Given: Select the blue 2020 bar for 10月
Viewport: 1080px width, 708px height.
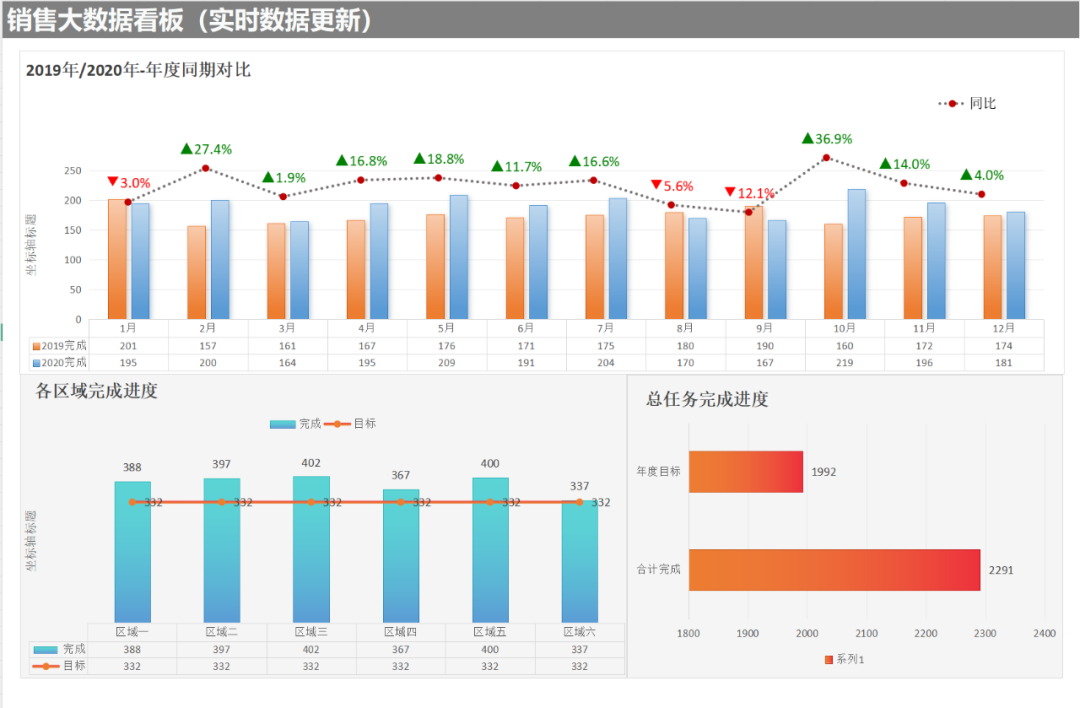Looking at the screenshot, I should [857, 255].
